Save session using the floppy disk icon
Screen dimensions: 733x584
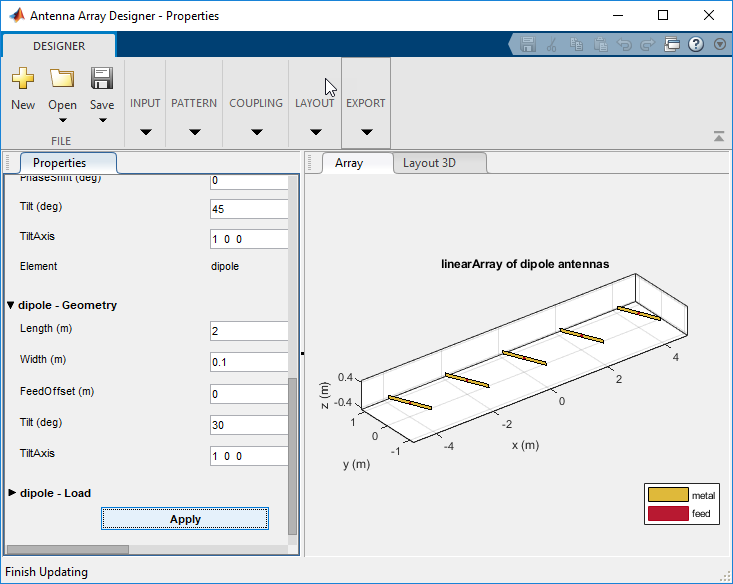tap(102, 78)
